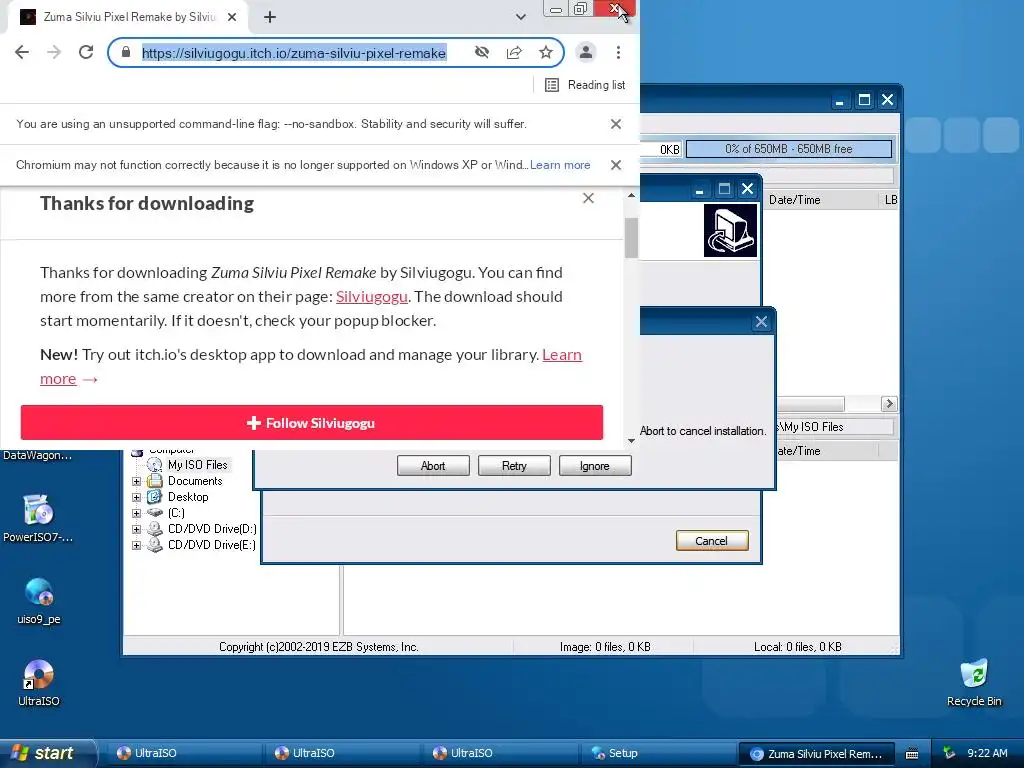The width and height of the screenshot is (1024, 768).
Task: Select CD/DVD Drive(E:) in tree
Action: 212,545
